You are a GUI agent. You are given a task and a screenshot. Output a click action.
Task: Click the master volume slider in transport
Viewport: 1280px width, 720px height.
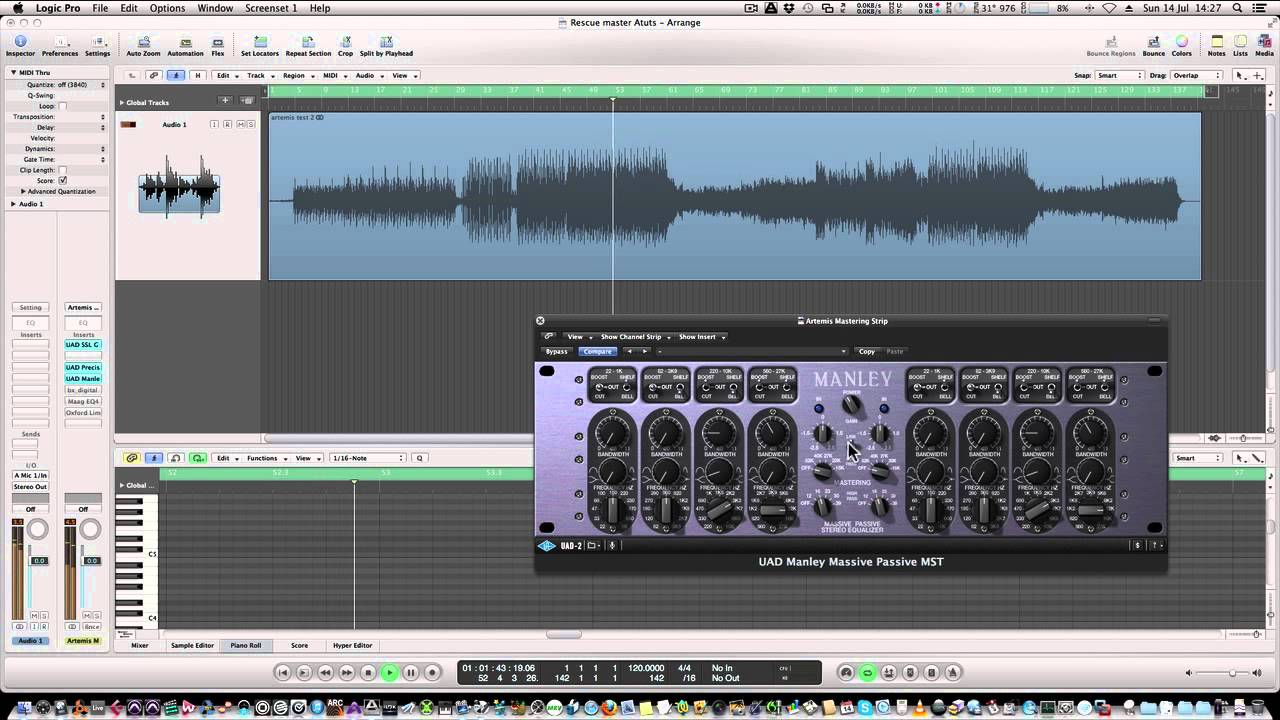(1231, 673)
